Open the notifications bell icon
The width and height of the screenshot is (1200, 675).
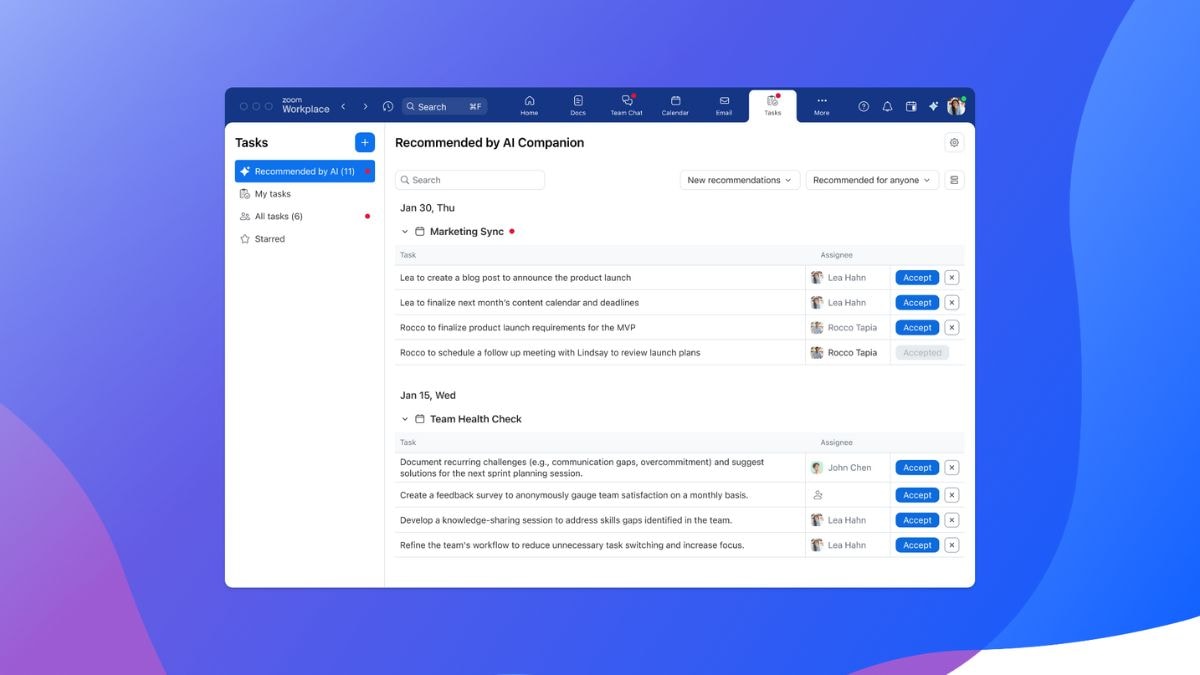[887, 107]
